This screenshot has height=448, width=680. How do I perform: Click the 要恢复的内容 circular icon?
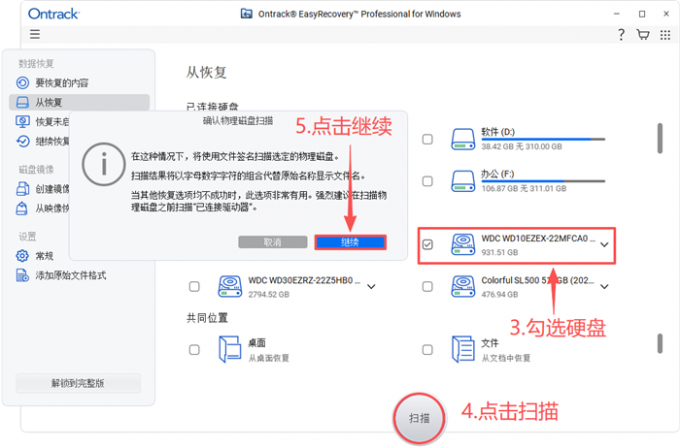pyautogui.click(x=23, y=82)
